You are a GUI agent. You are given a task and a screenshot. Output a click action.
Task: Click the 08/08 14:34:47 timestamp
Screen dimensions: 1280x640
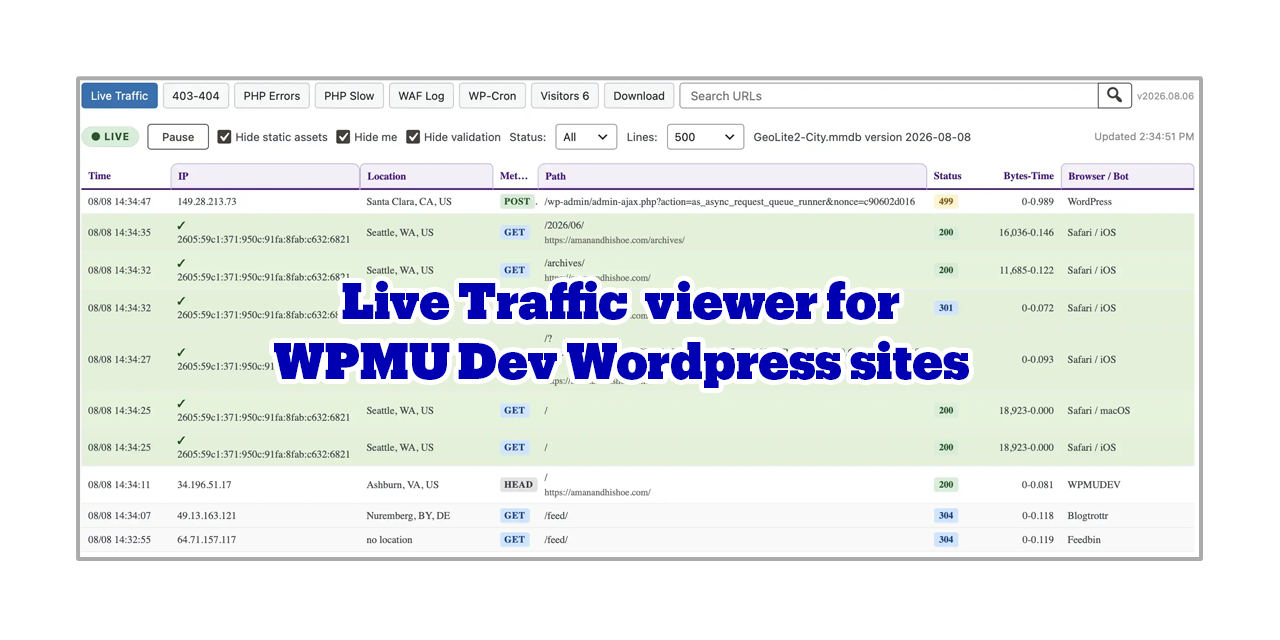119,201
